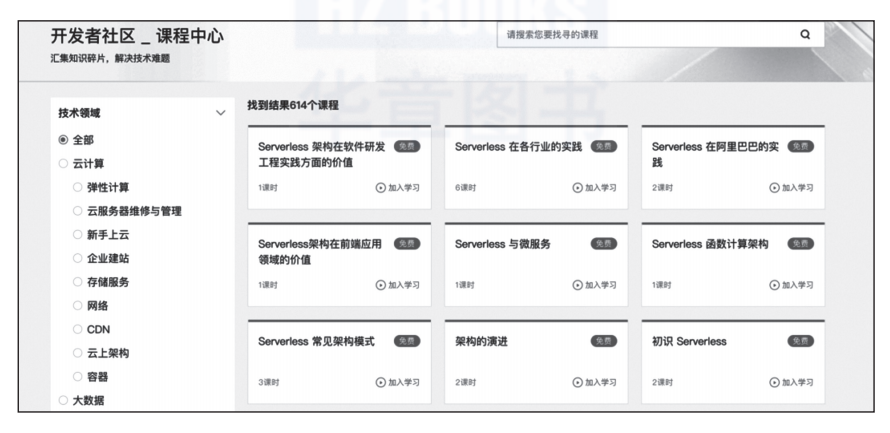Screen dimensions: 890x433
Task: Select the 企业建站 radio option
Action: (78, 258)
